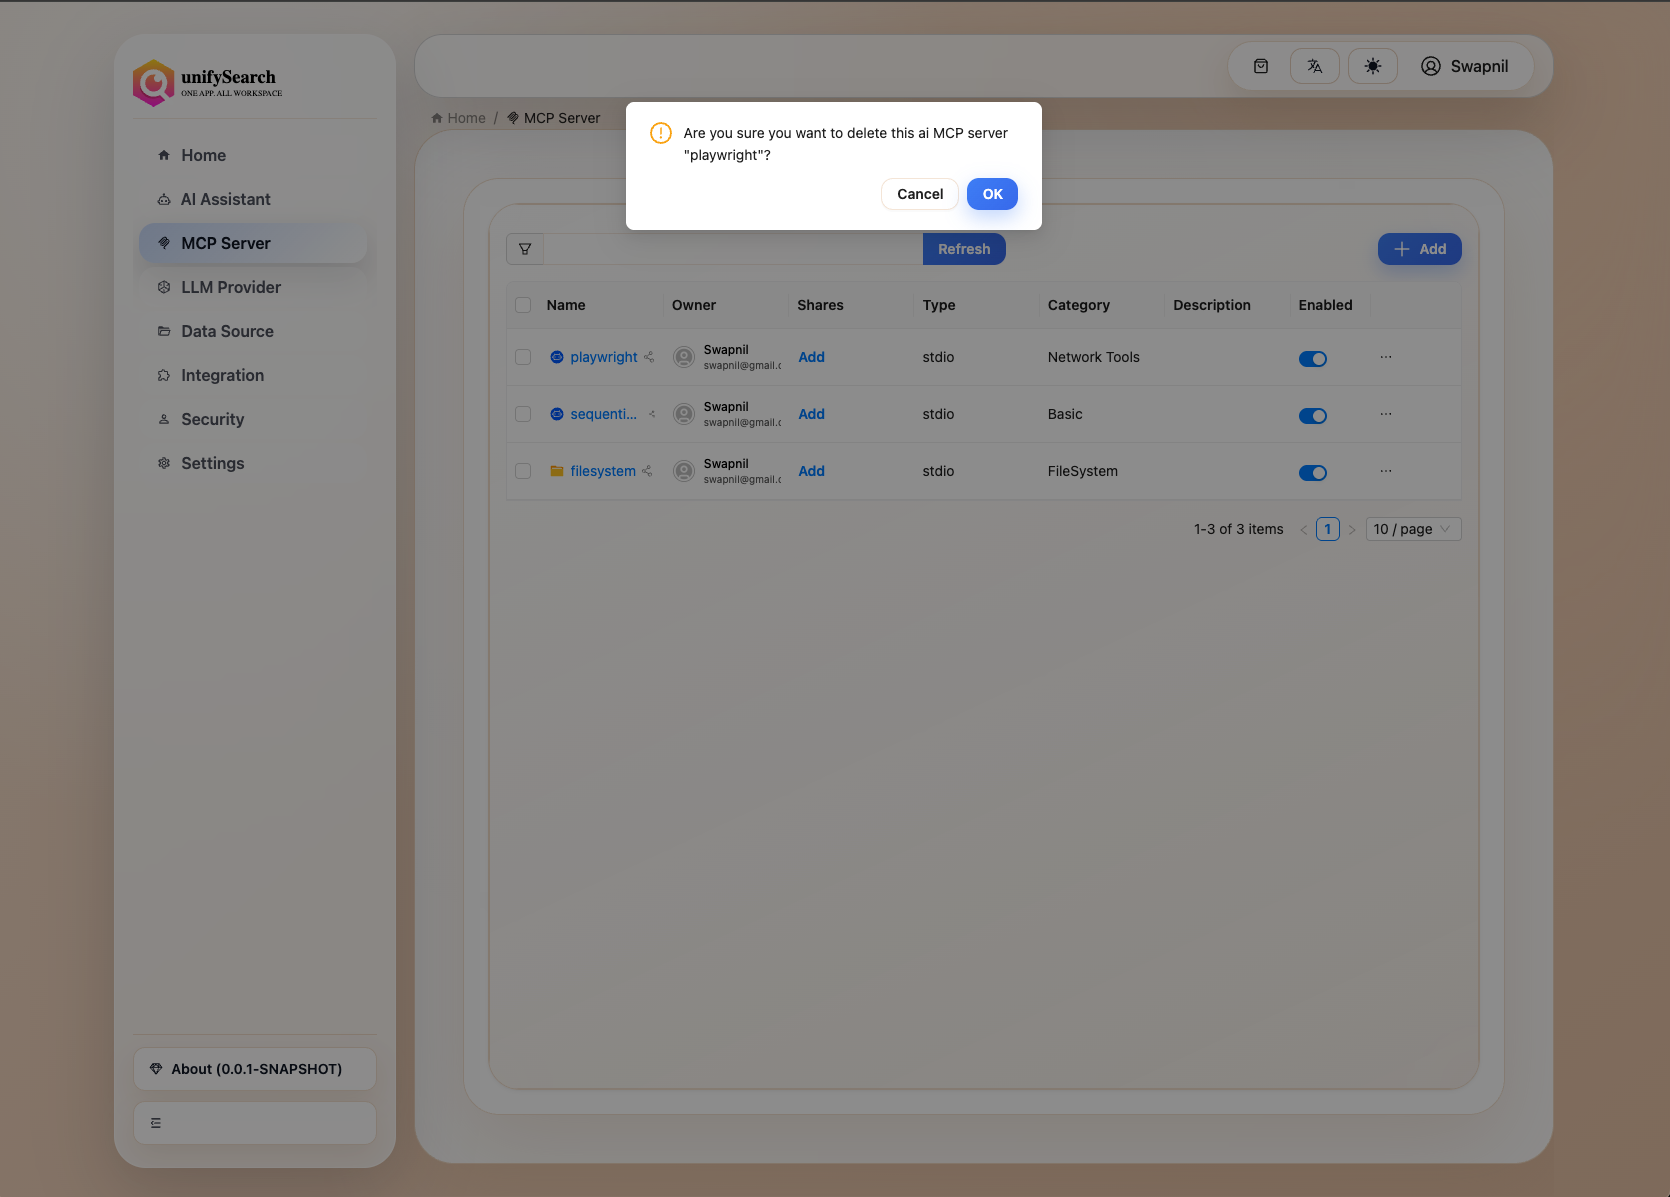Screen dimensions: 1670x1197
Task: Click the filter funnel icon
Action: pyautogui.click(x=525, y=249)
